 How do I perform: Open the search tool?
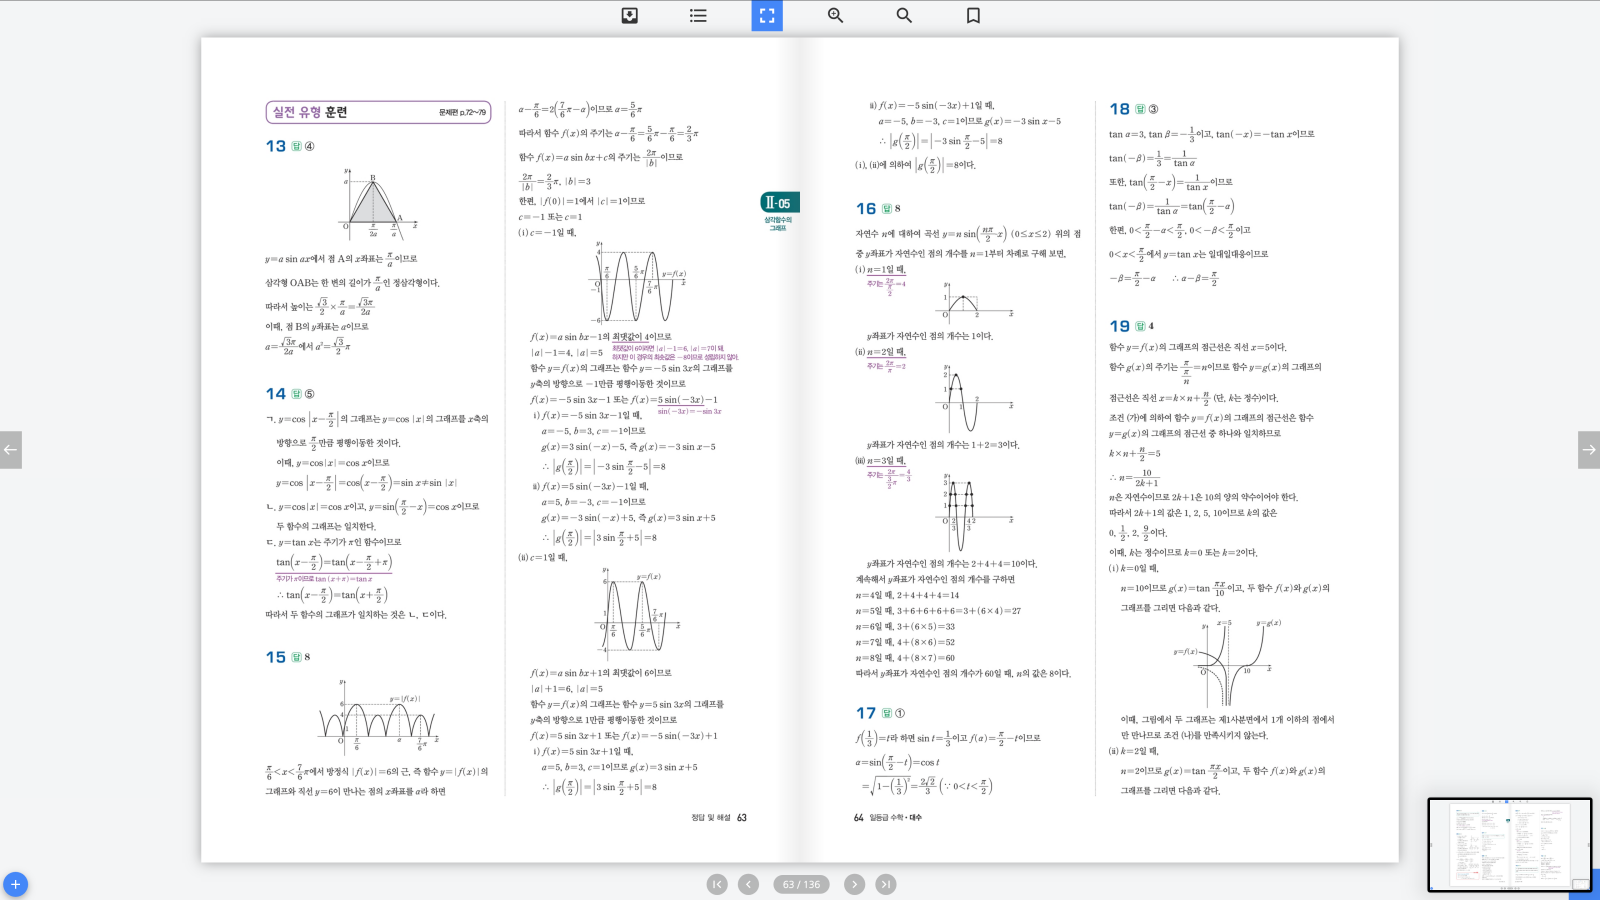coord(904,15)
